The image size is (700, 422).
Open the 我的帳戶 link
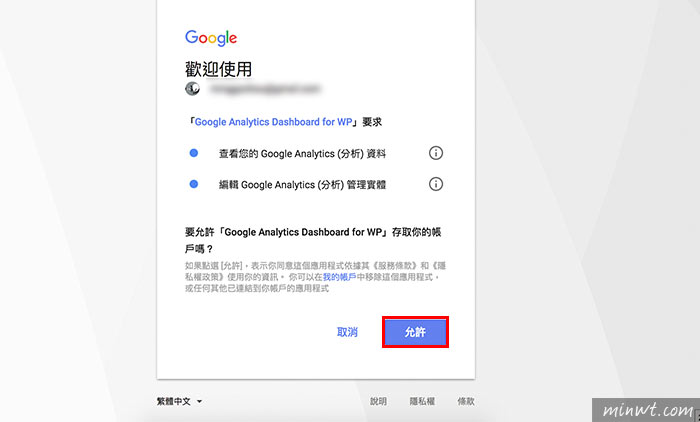tap(339, 277)
